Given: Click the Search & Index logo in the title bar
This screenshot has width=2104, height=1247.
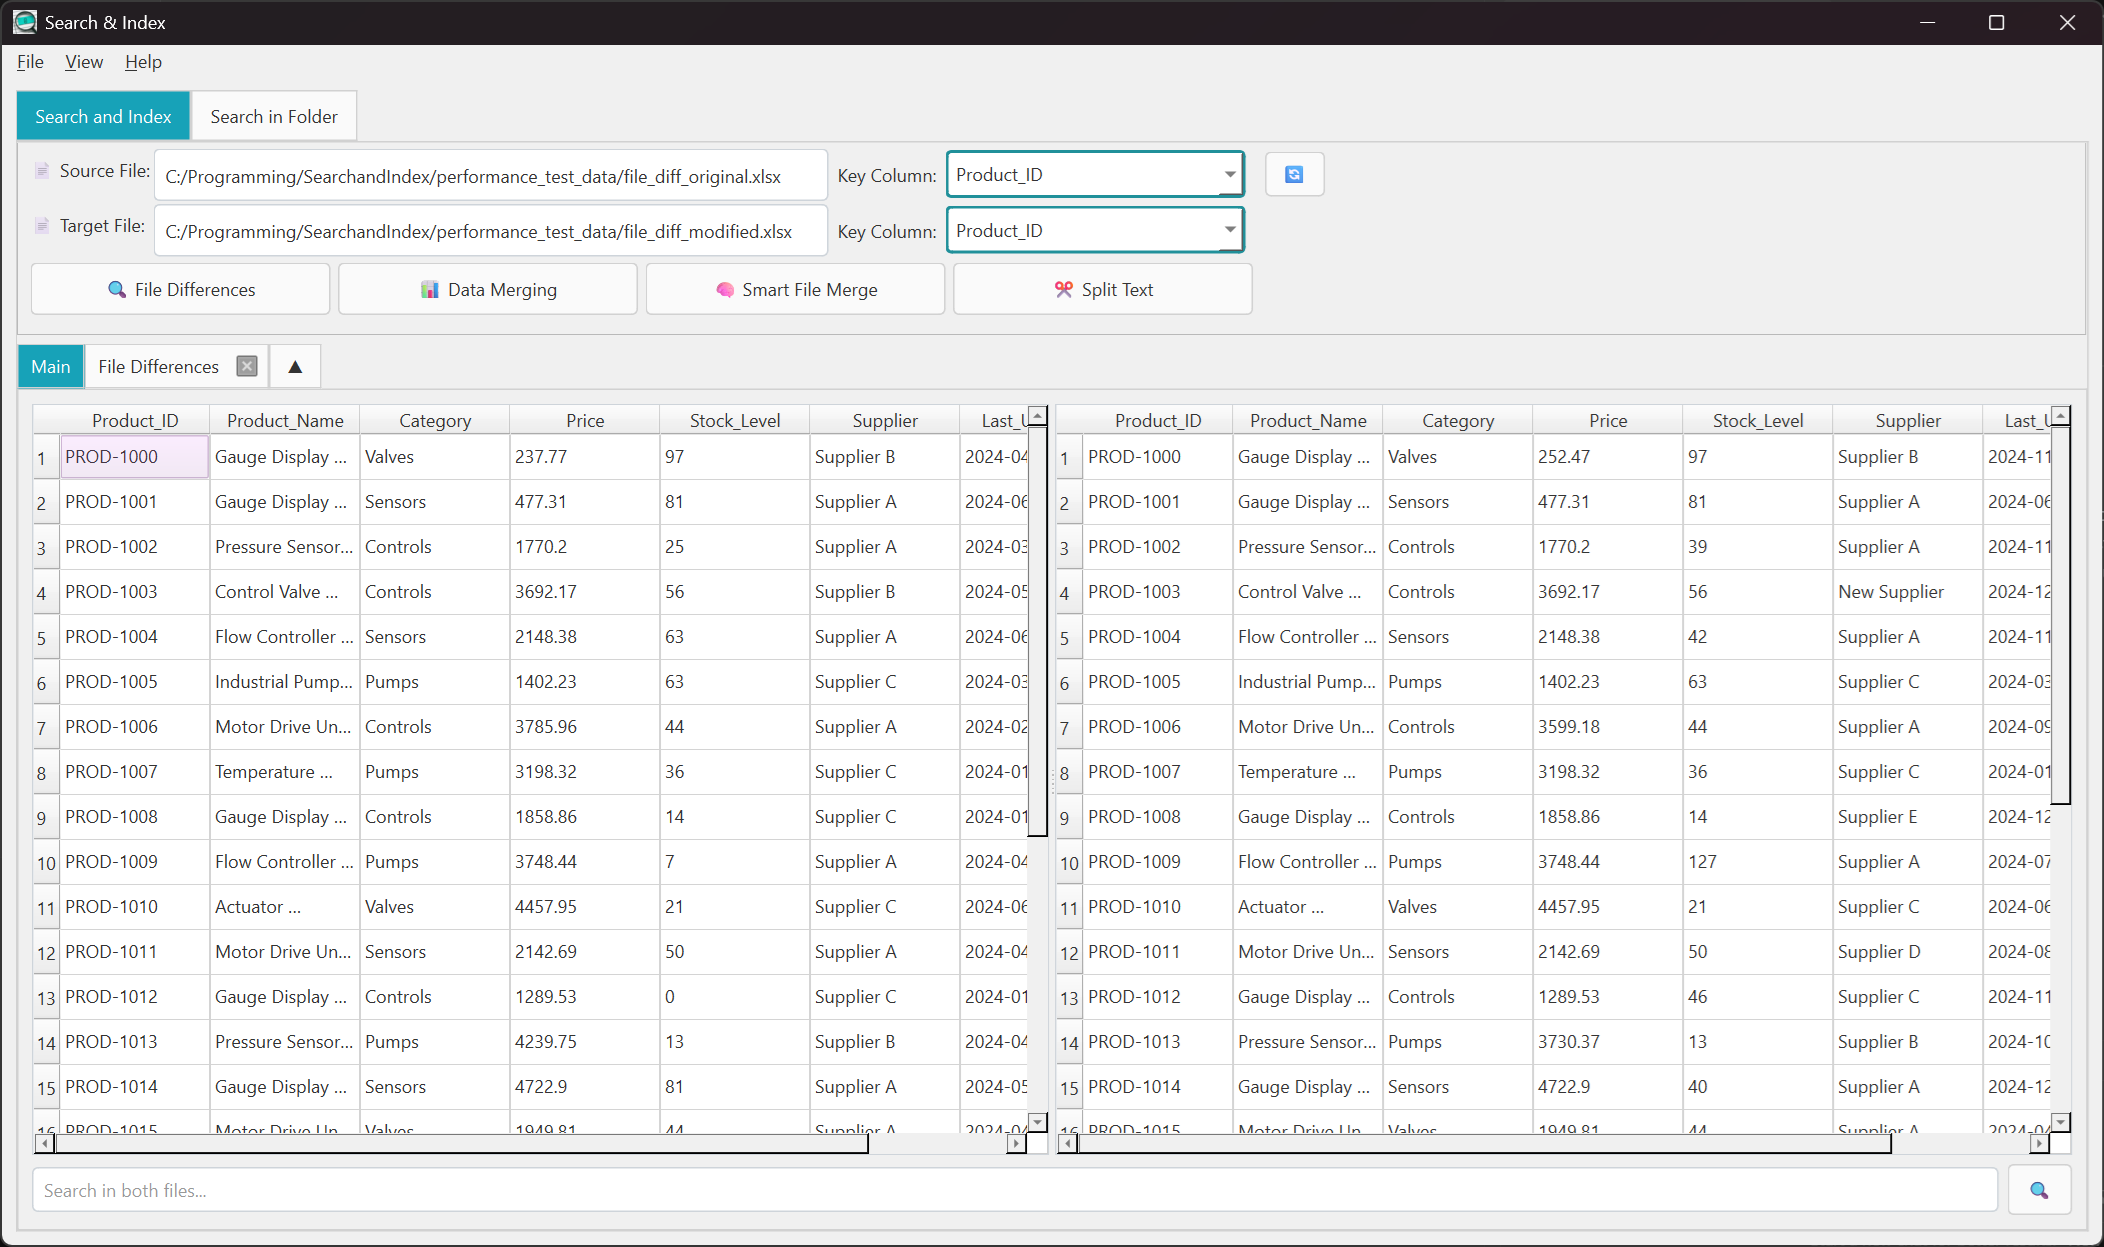Looking at the screenshot, I should (25, 21).
